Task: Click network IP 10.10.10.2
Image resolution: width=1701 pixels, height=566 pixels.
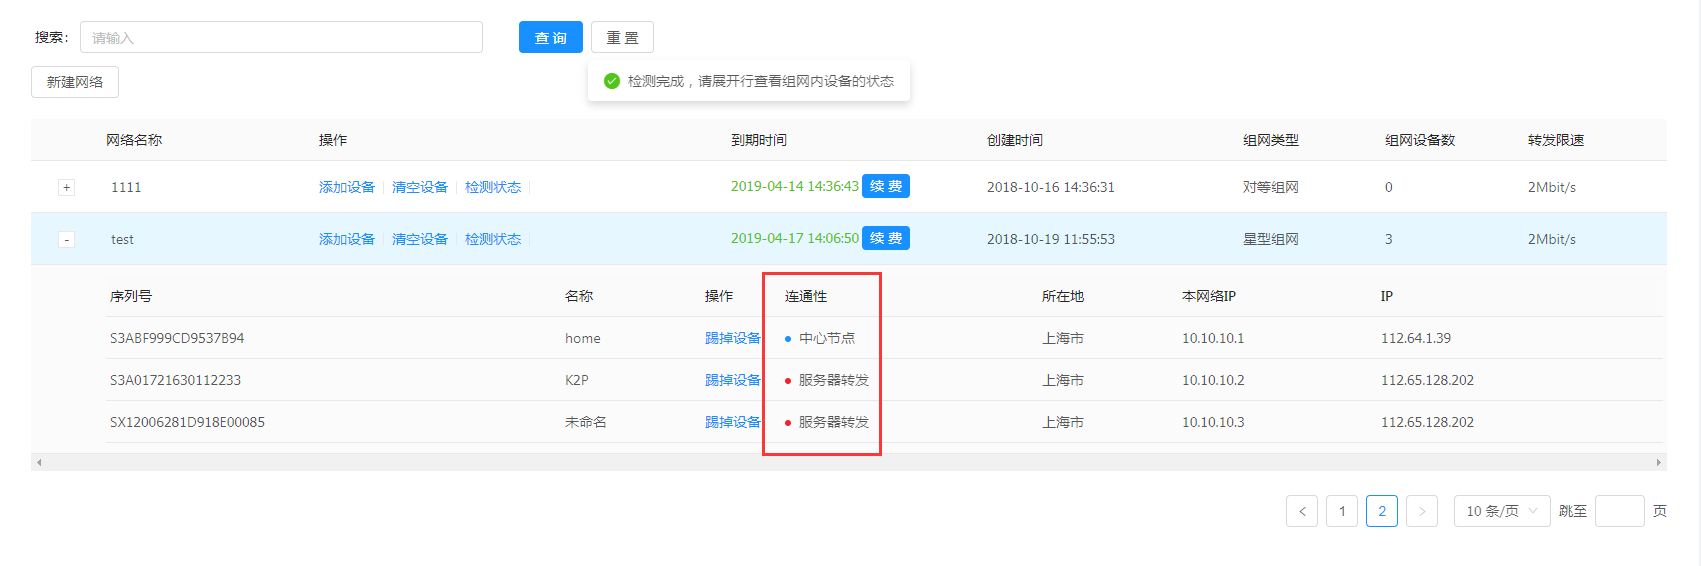Action: tap(1213, 380)
